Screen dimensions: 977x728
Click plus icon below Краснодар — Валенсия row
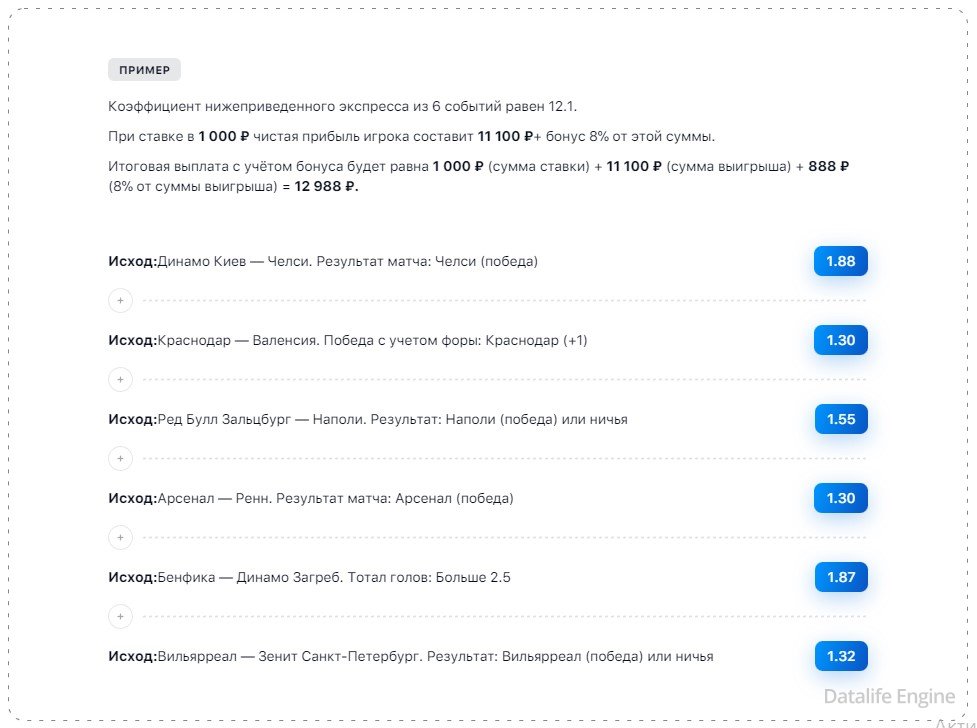tap(120, 379)
